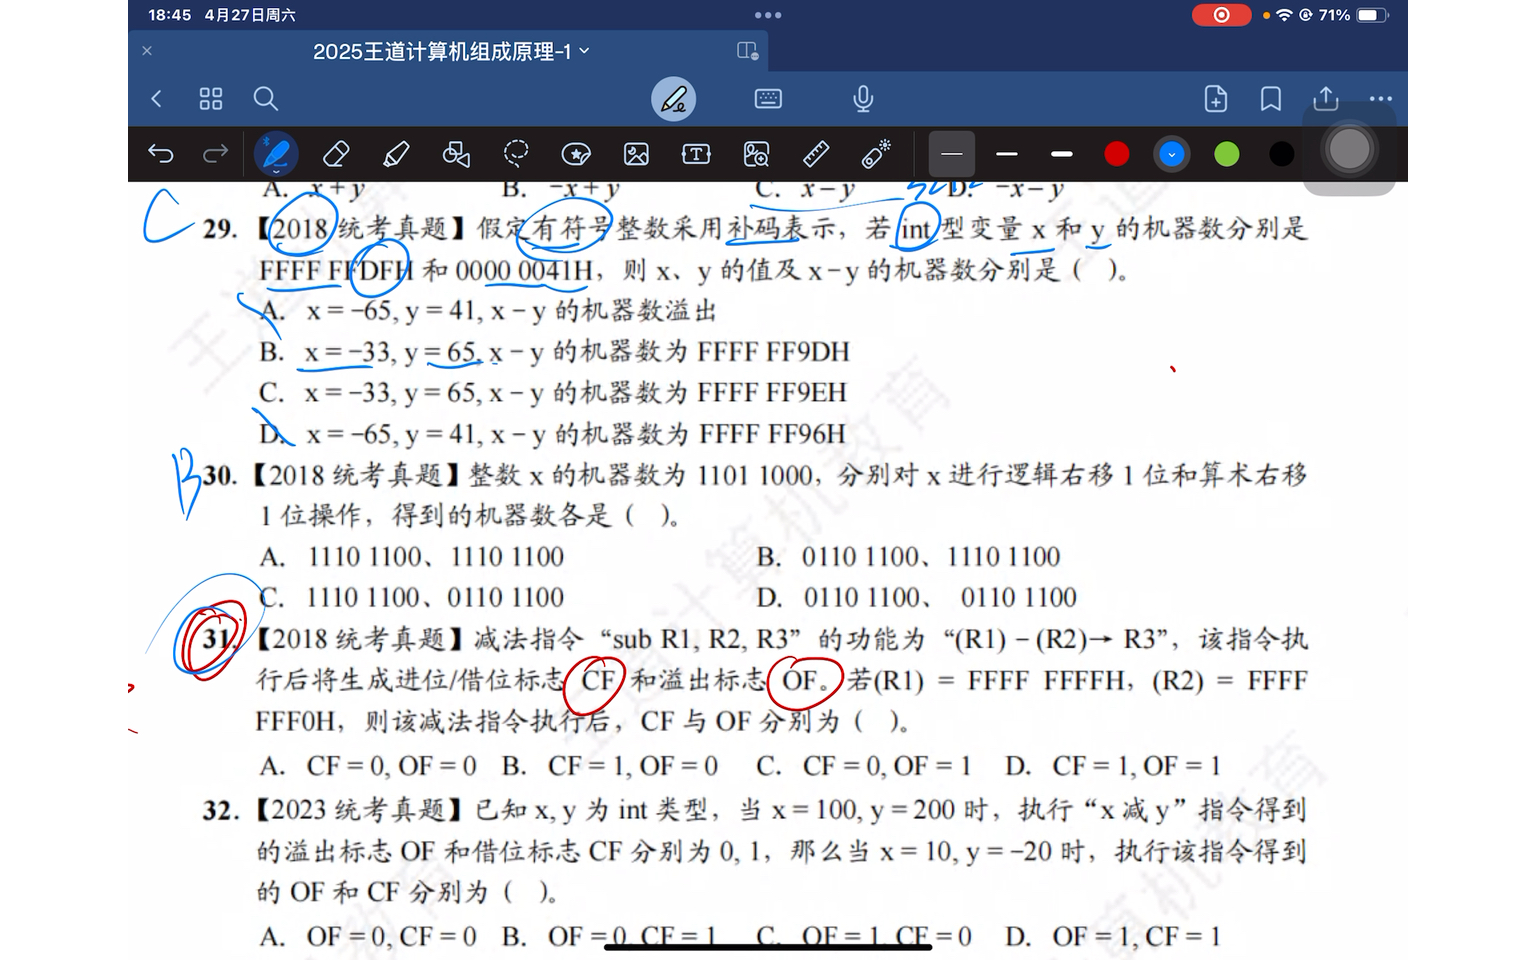Pick the green pen color
This screenshot has width=1536, height=960.
[x=1227, y=154]
